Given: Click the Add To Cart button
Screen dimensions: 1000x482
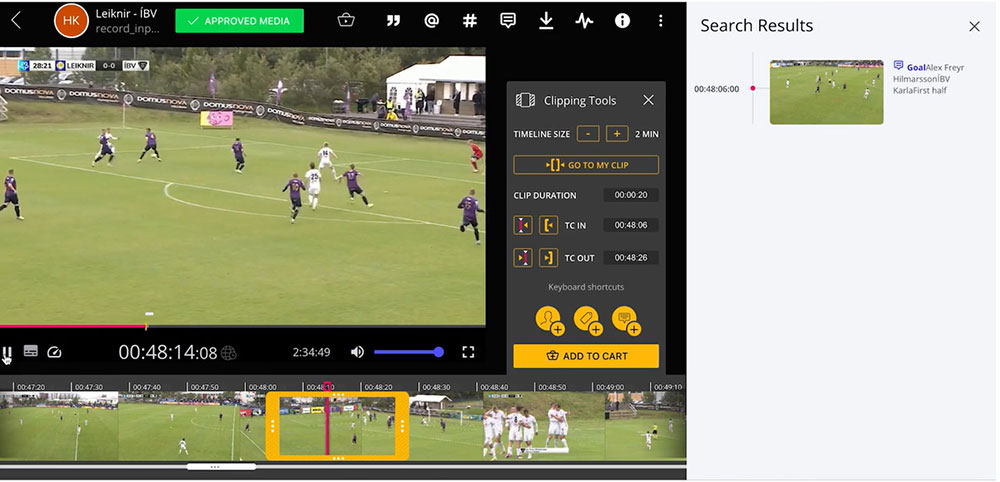Looking at the screenshot, I should pyautogui.click(x=586, y=356).
